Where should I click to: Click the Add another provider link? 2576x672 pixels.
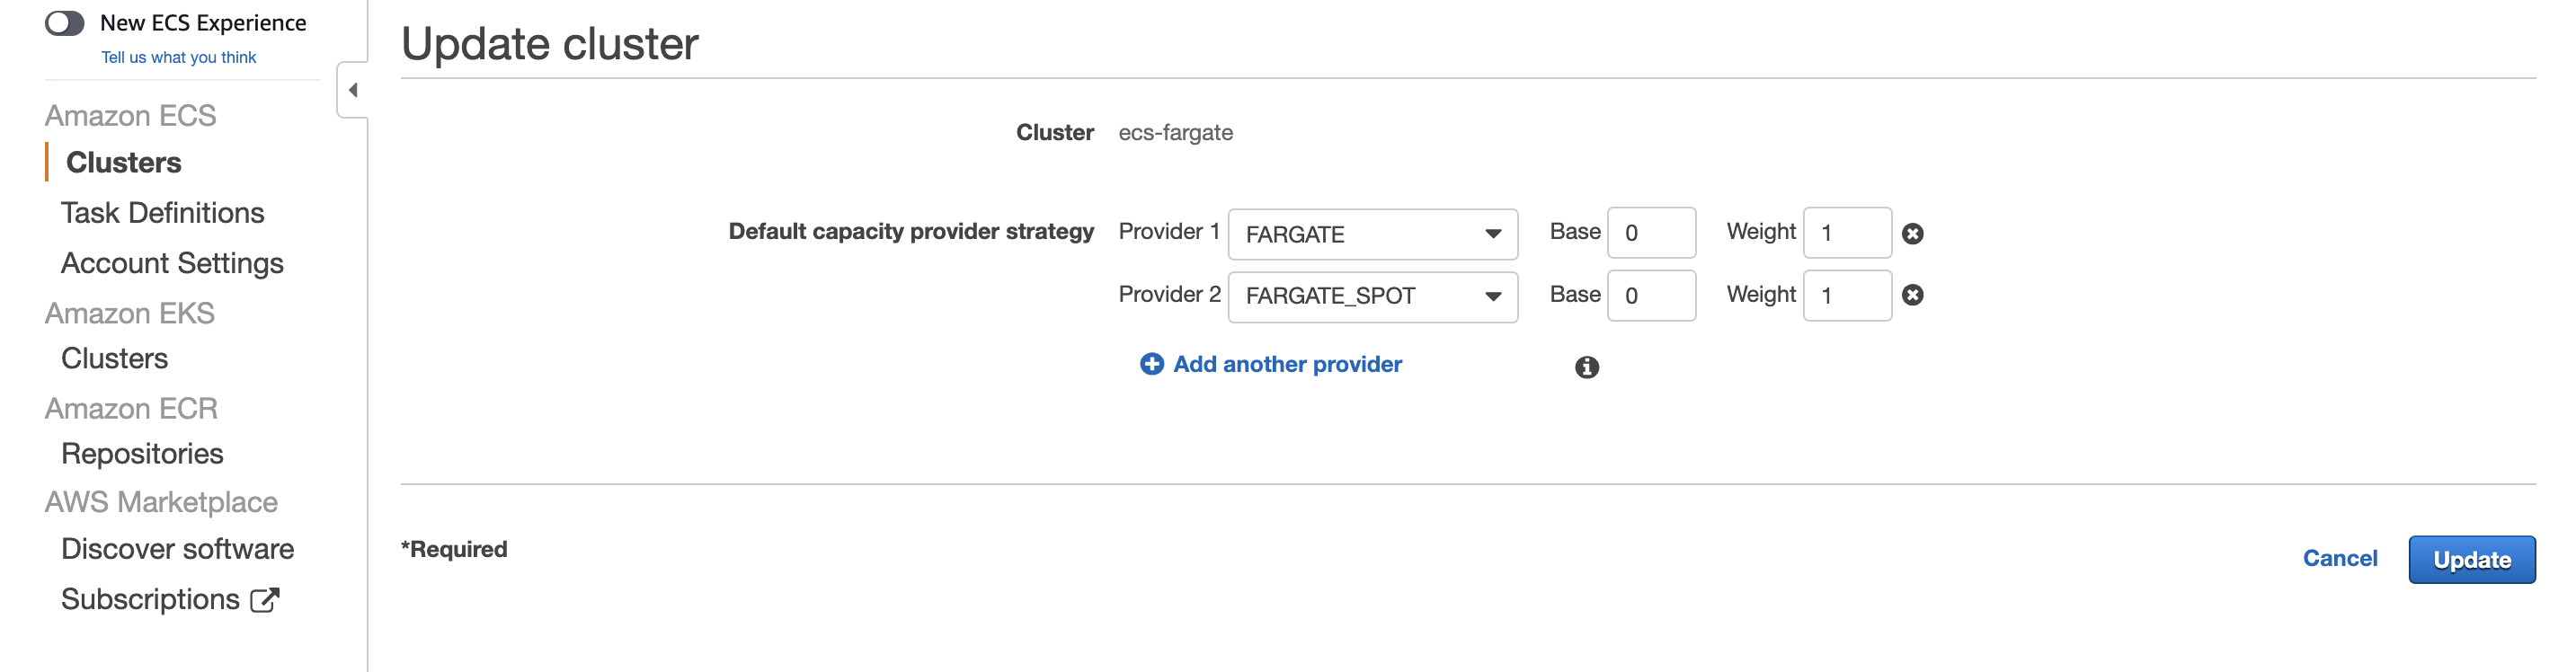tap(1286, 364)
